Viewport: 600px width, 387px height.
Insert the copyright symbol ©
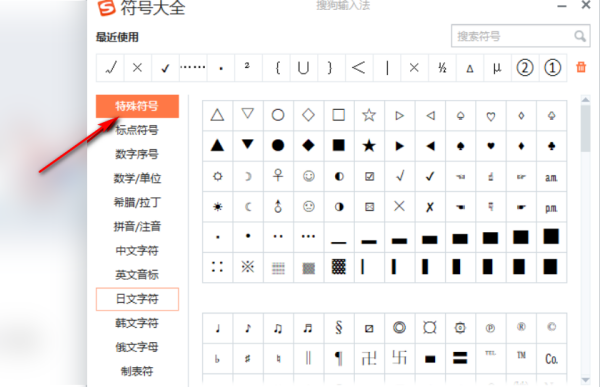pyautogui.click(x=551, y=328)
